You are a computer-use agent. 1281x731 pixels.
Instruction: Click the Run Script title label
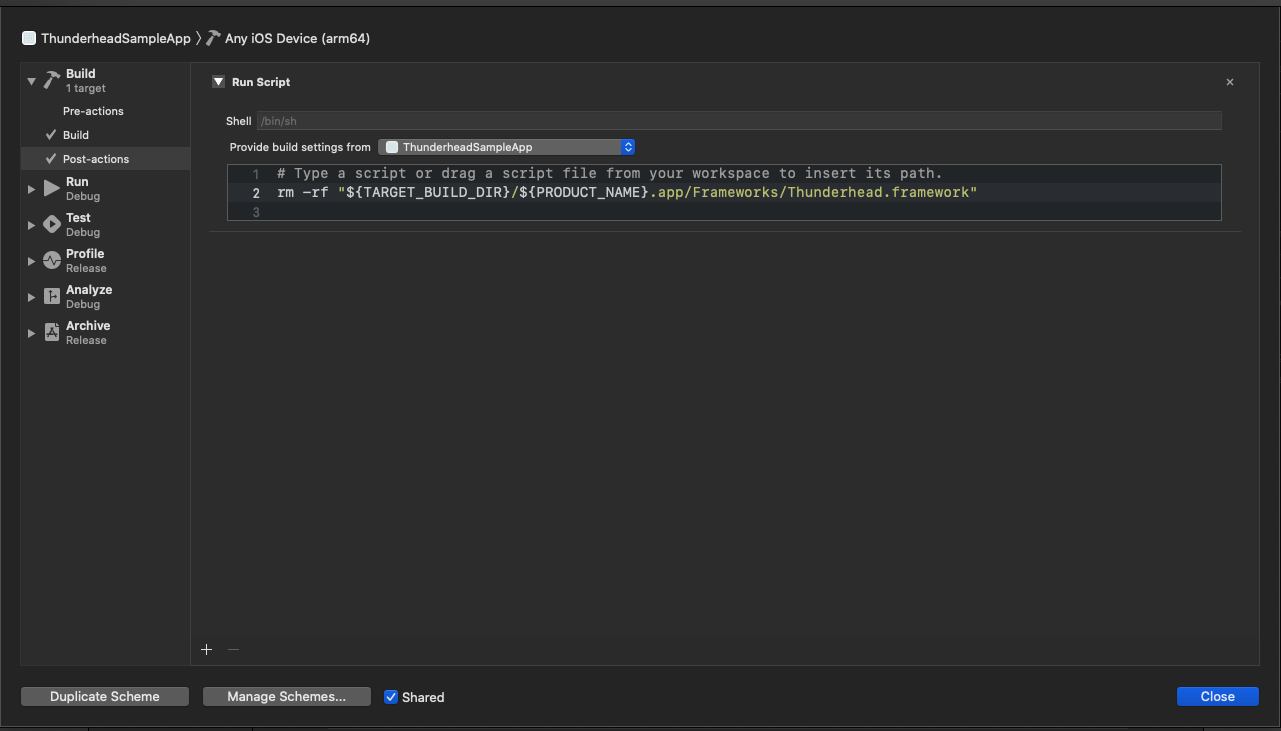(x=261, y=82)
